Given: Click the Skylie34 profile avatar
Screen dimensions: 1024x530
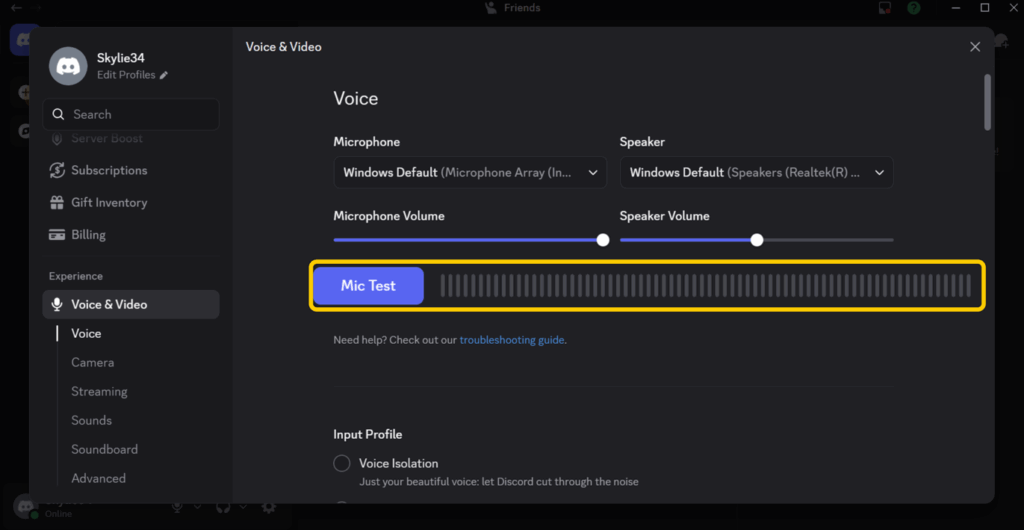Looking at the screenshot, I should click(69, 66).
